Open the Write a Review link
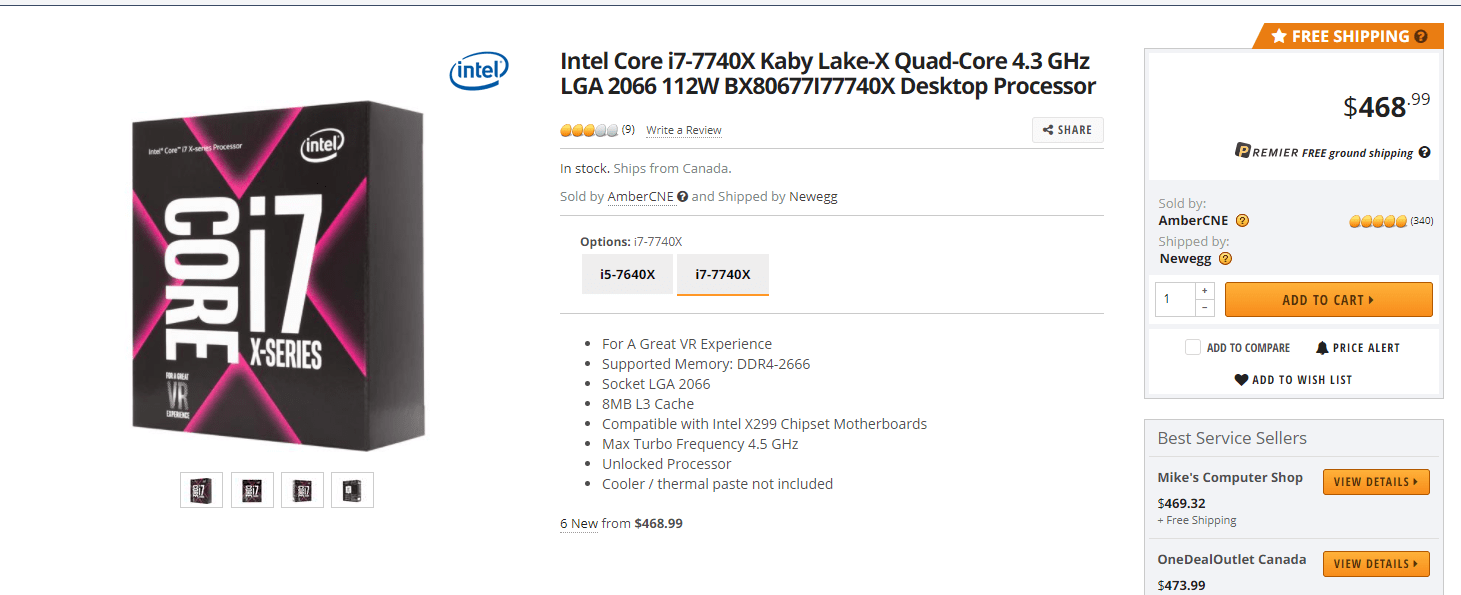Image resolution: width=1461 pixels, height=595 pixels. (683, 130)
